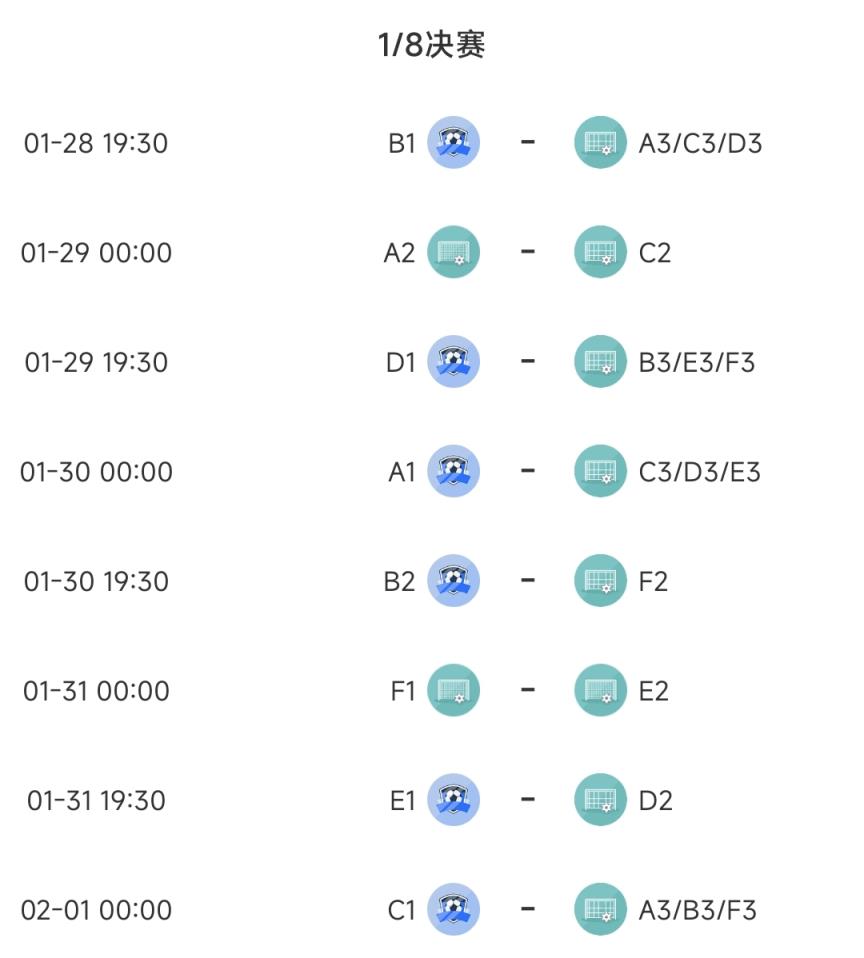Click the B3/E3/F3 goal net icon
The height and width of the screenshot is (958, 864).
coord(600,361)
